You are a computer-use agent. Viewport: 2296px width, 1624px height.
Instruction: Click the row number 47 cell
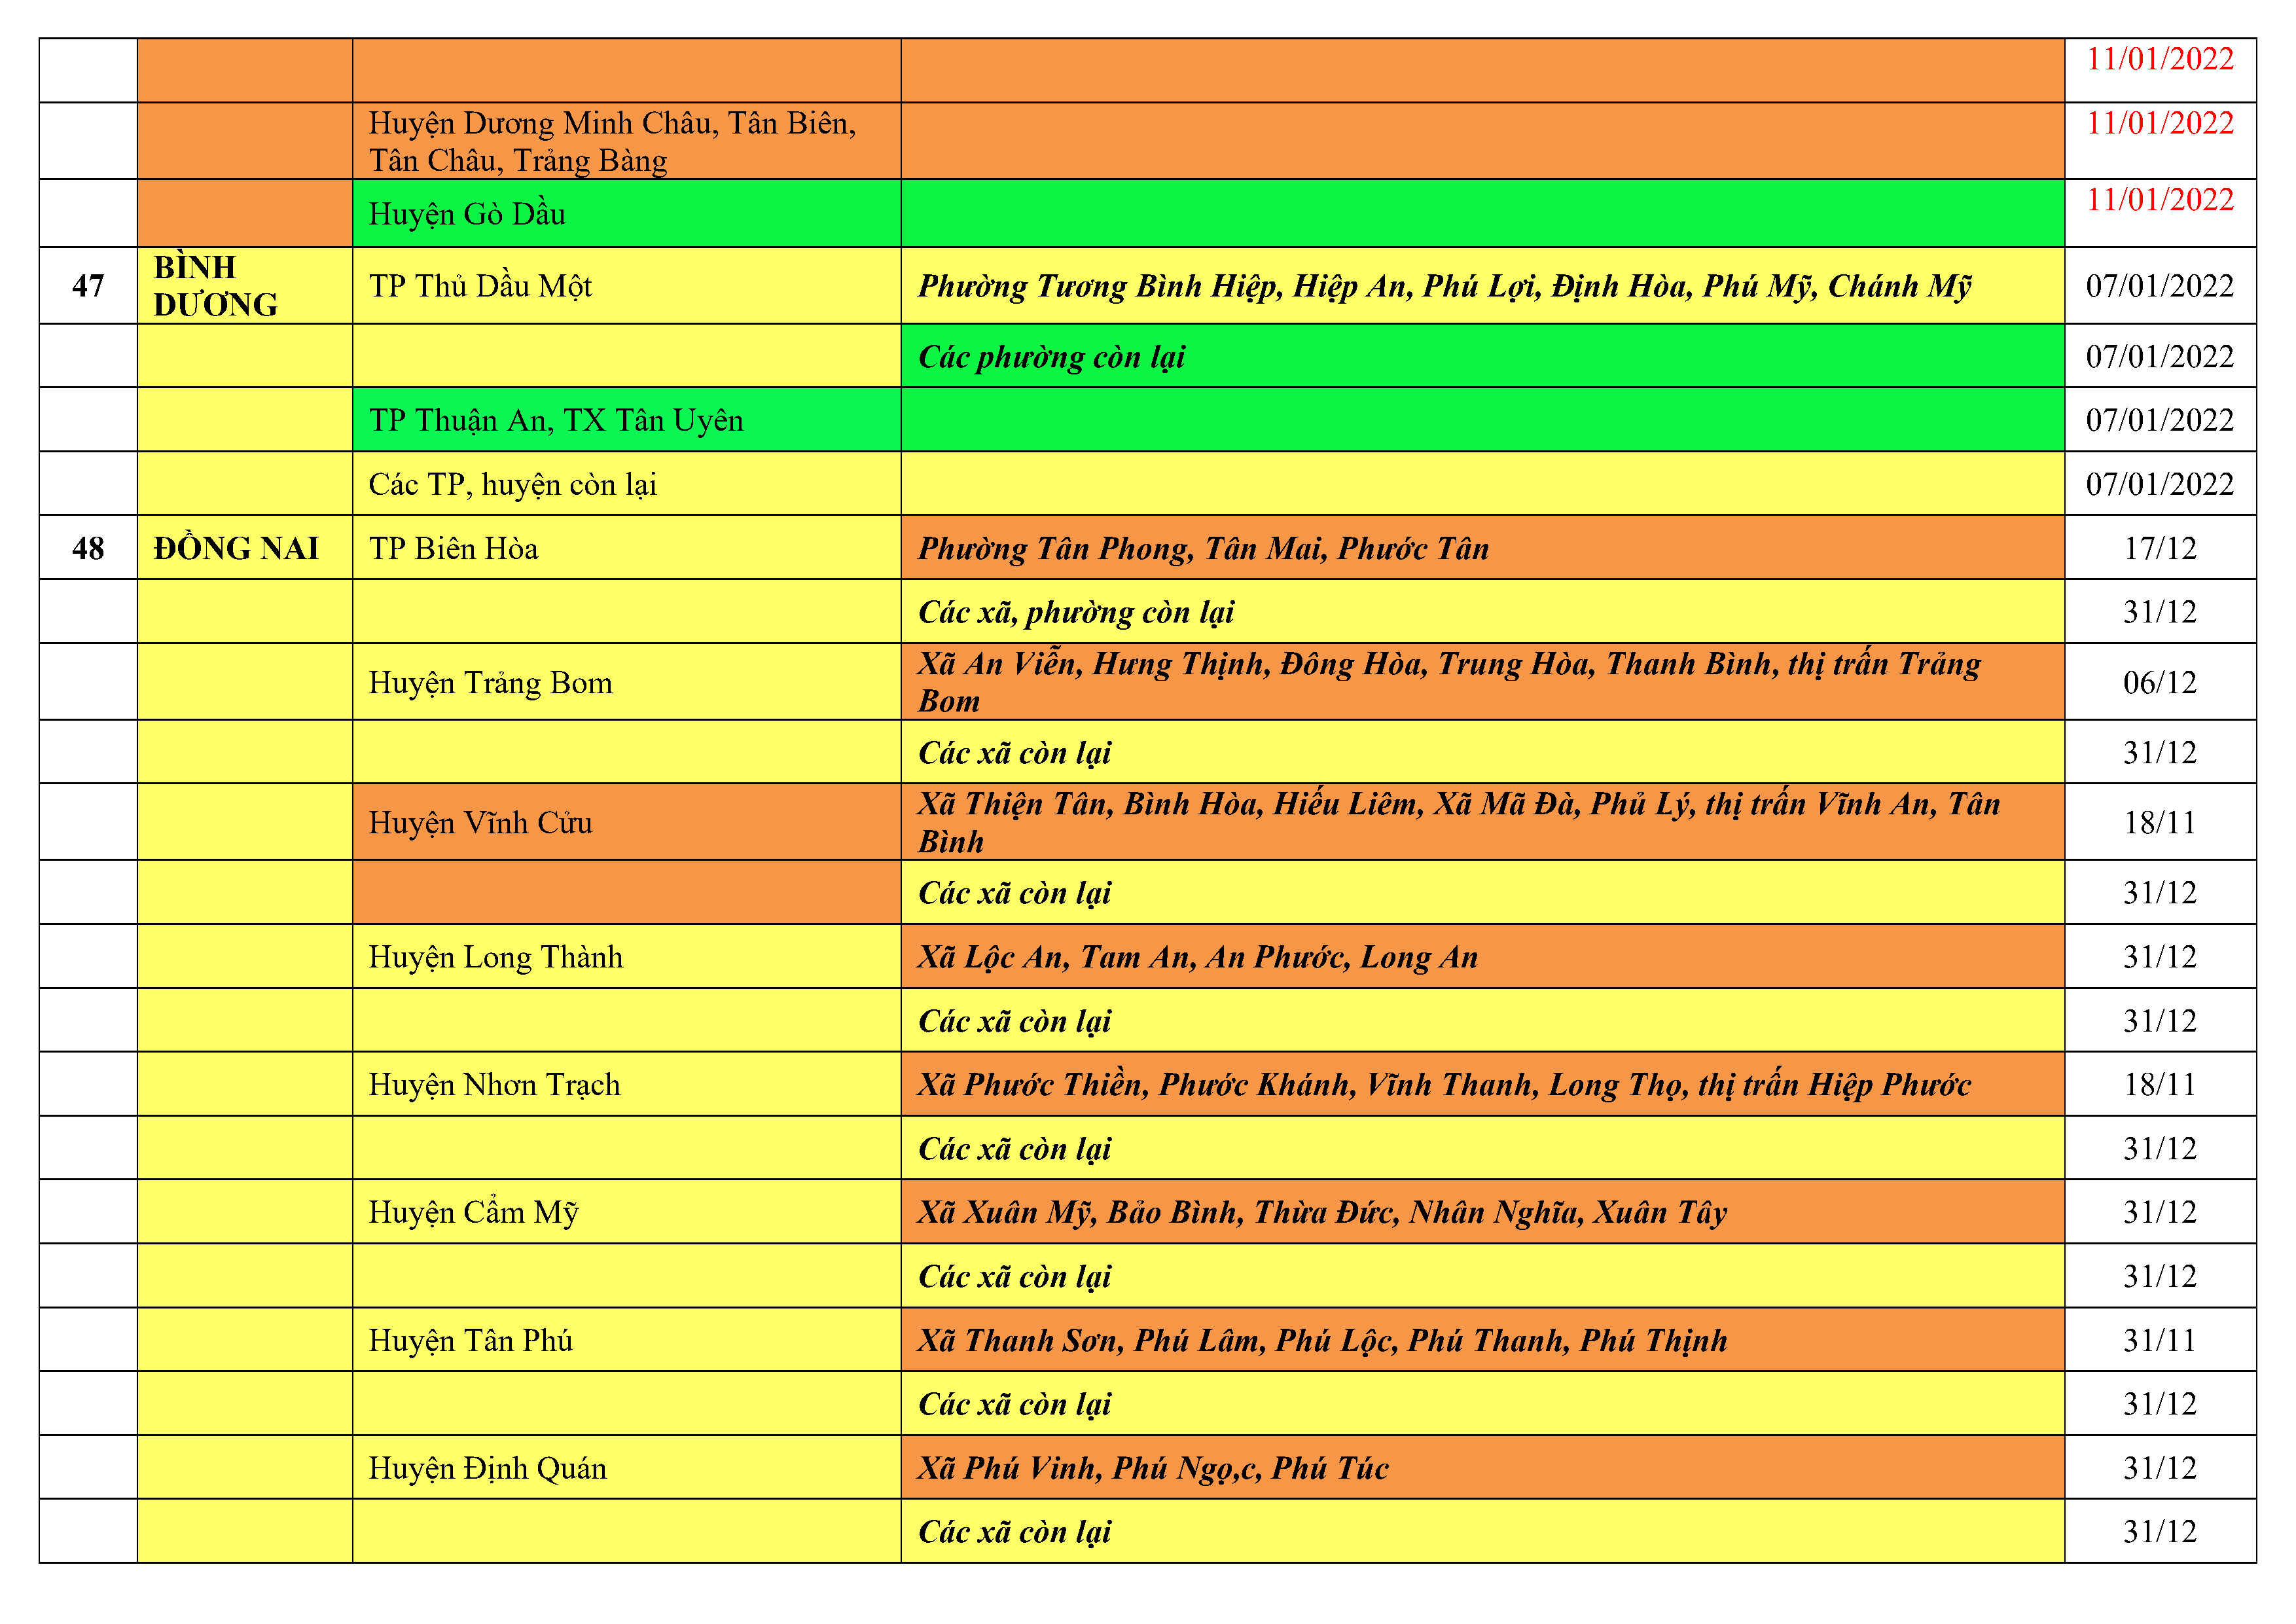[88, 285]
